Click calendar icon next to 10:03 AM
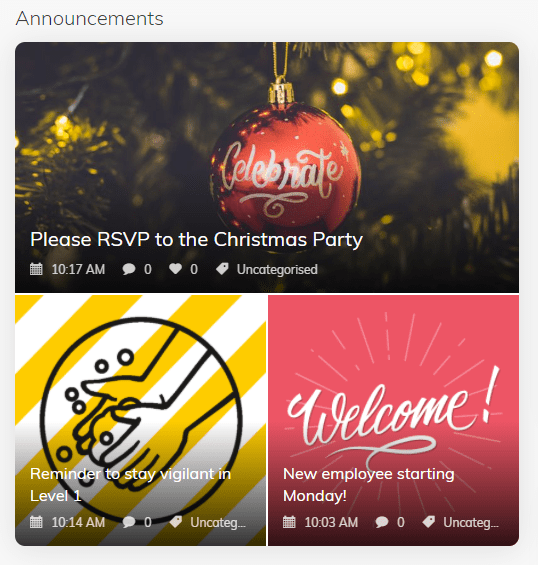The image size is (538, 565). tap(289, 522)
